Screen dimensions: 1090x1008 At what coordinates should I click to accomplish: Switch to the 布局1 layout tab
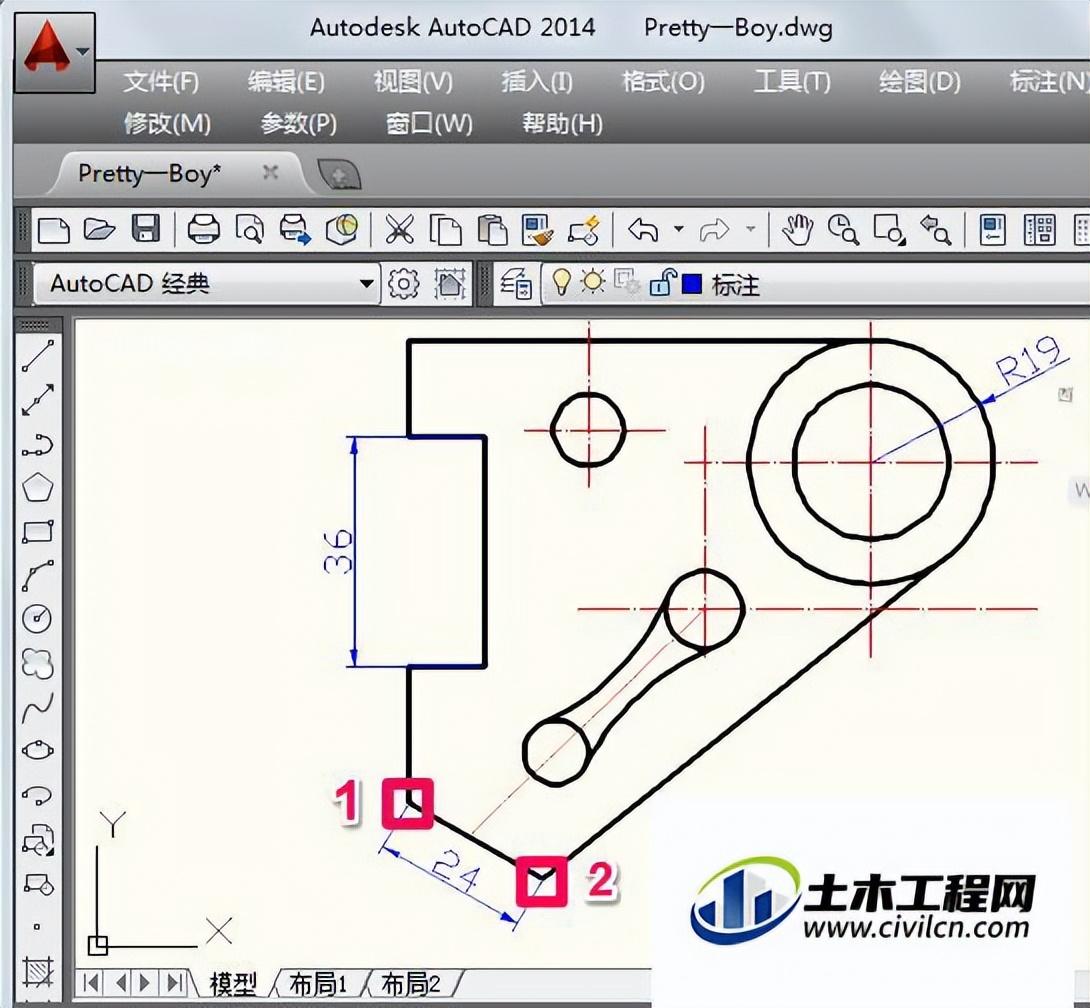click(317, 984)
